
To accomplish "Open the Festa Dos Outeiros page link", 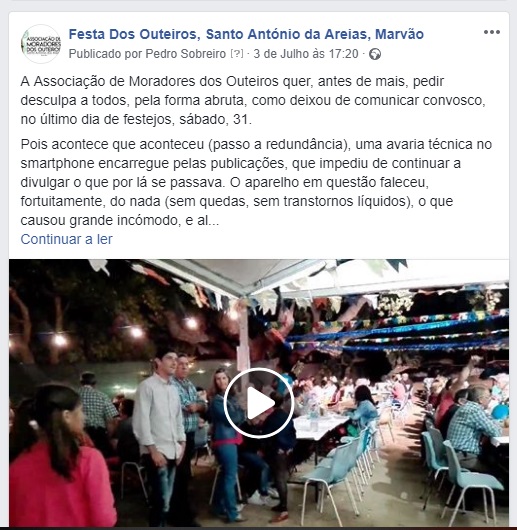I will [x=246, y=34].
